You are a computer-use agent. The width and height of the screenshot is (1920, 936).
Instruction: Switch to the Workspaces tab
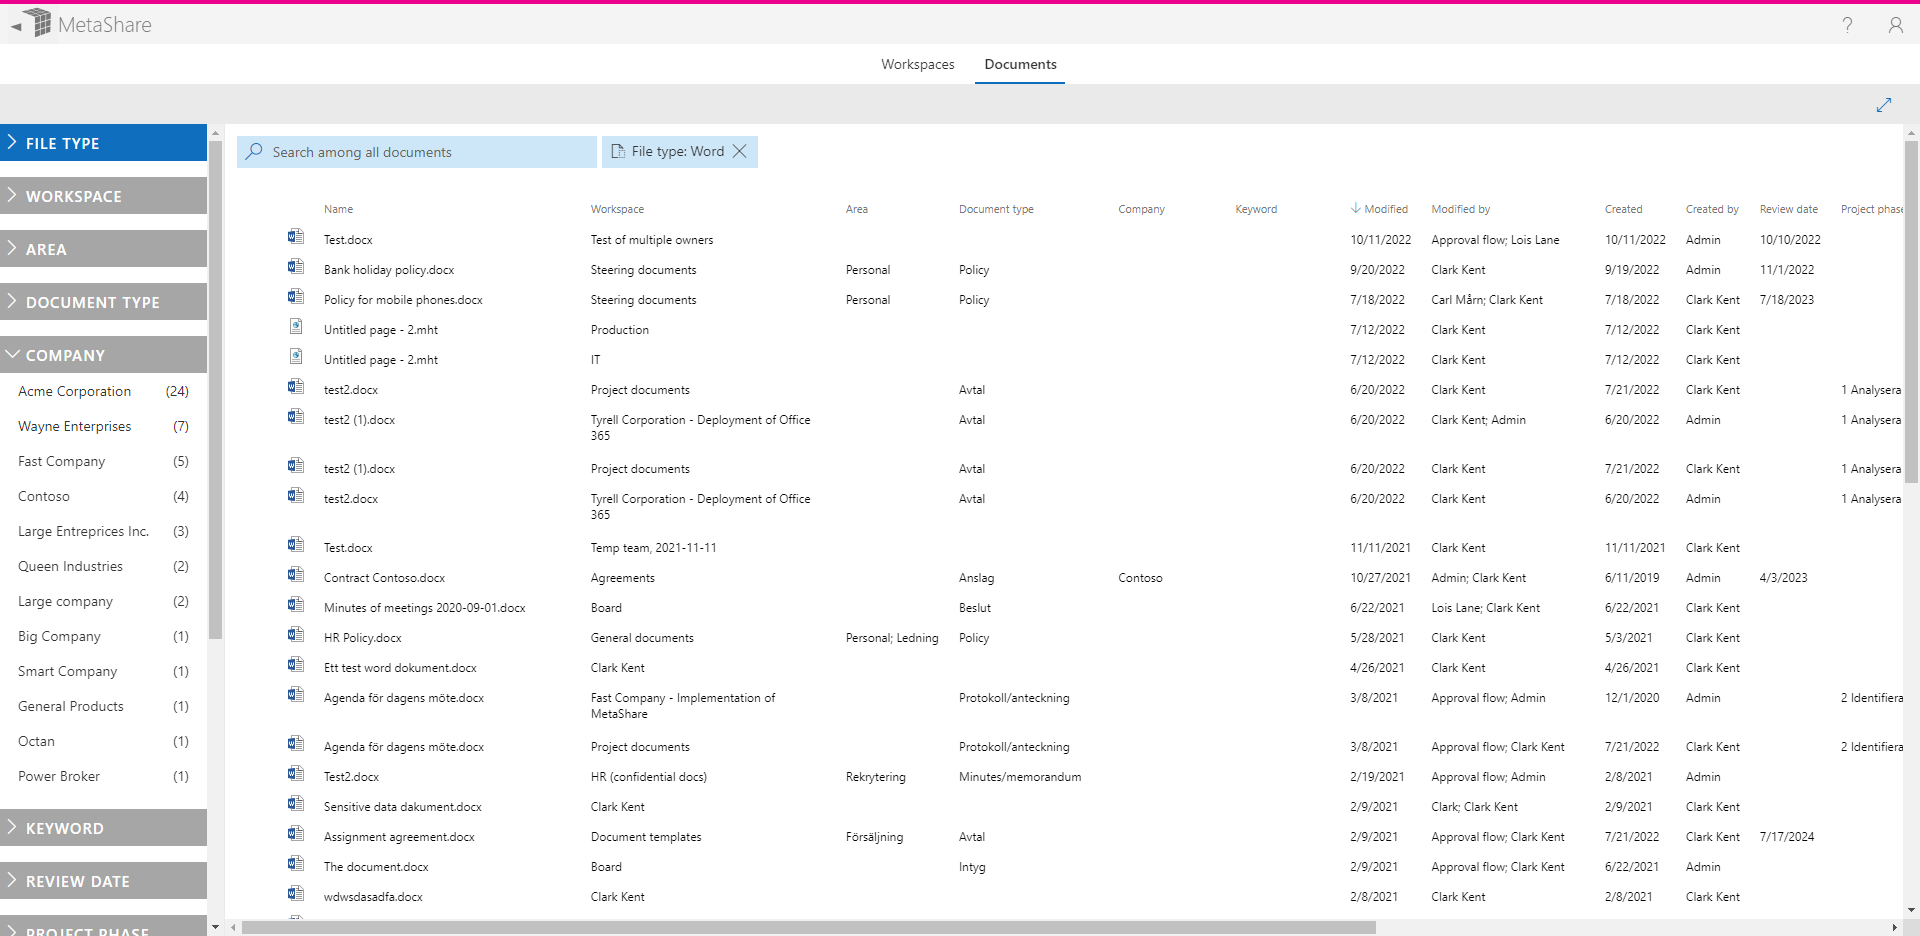point(917,64)
